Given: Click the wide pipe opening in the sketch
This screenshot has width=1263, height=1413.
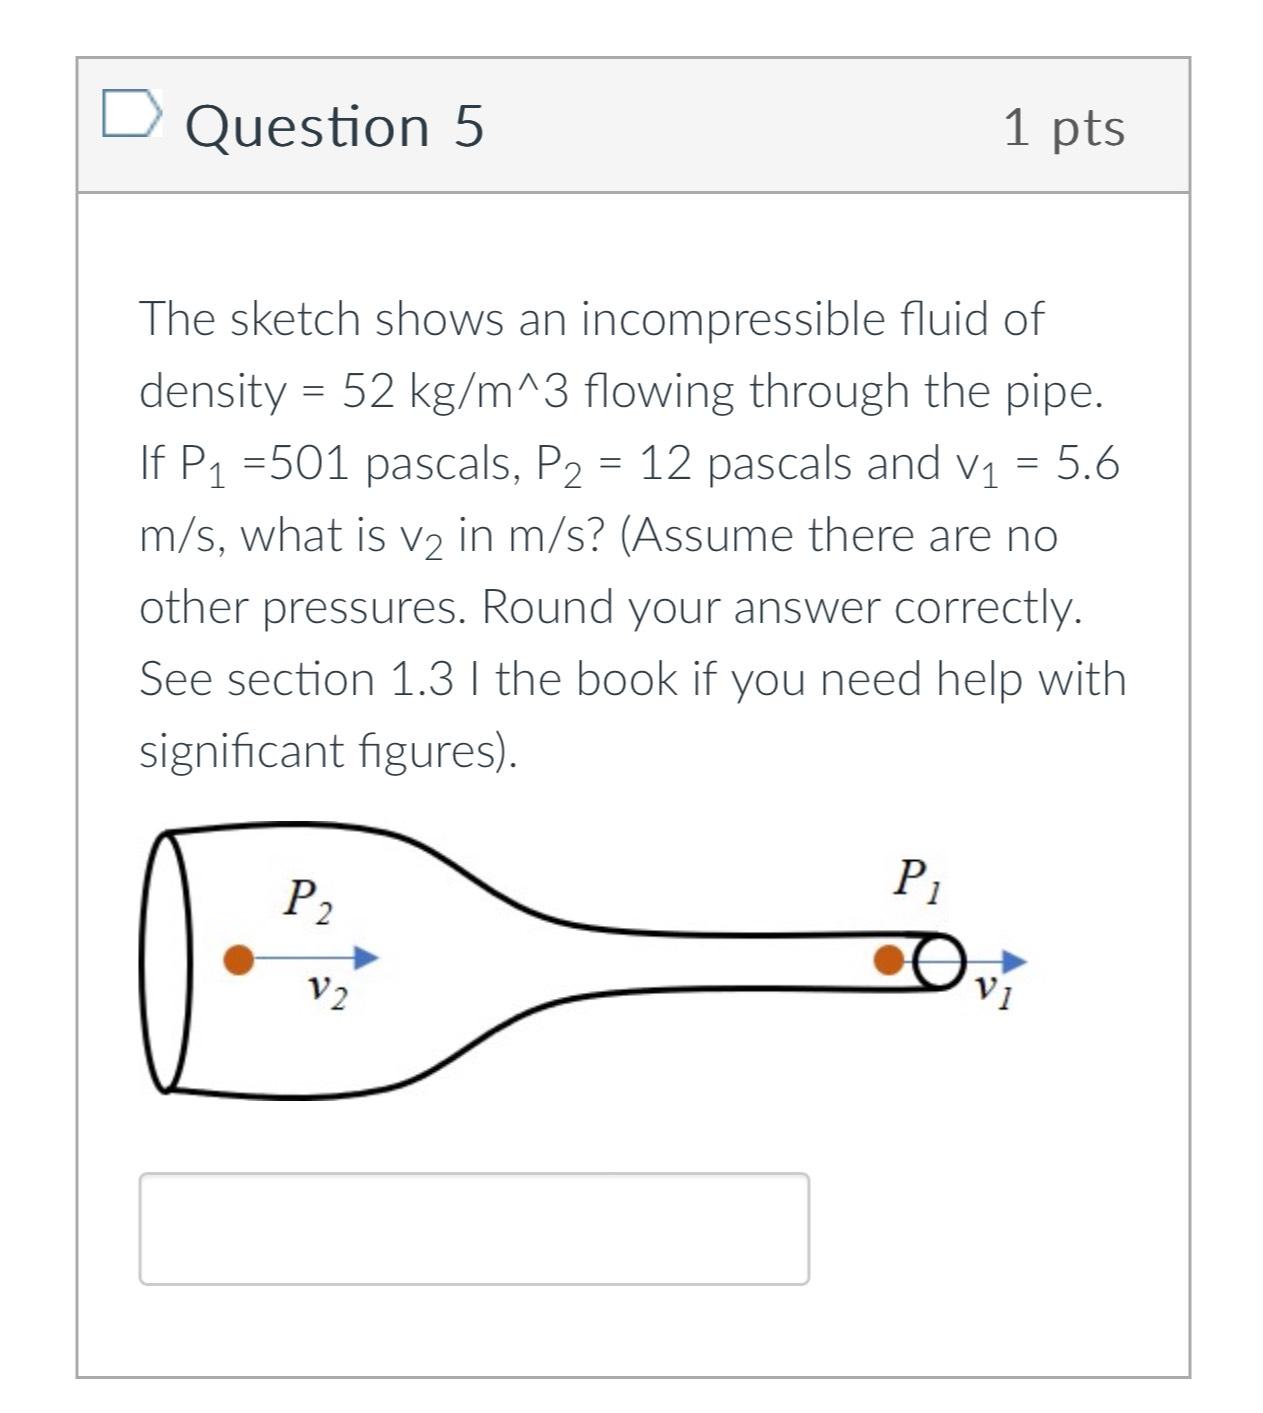Looking at the screenshot, I should 170,958.
